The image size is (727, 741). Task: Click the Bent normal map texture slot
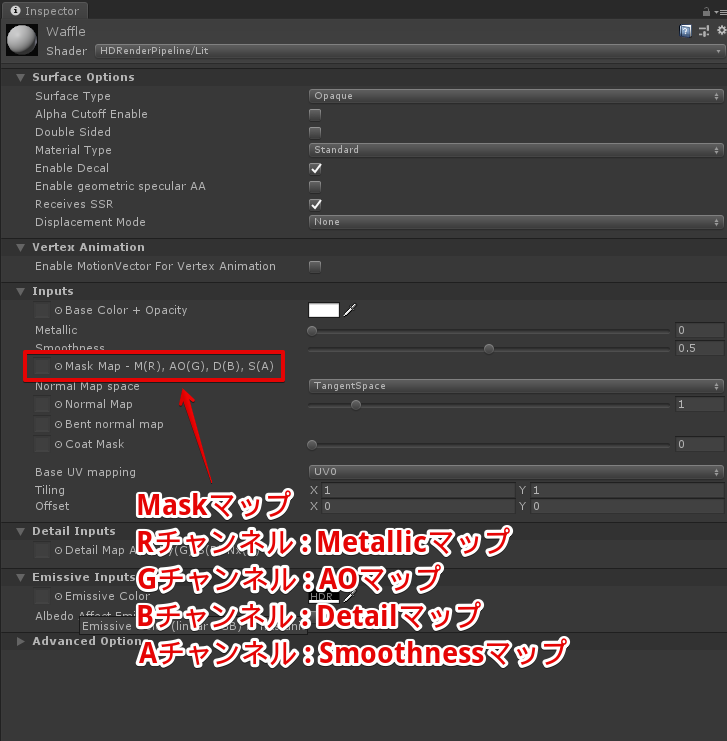coord(42,424)
